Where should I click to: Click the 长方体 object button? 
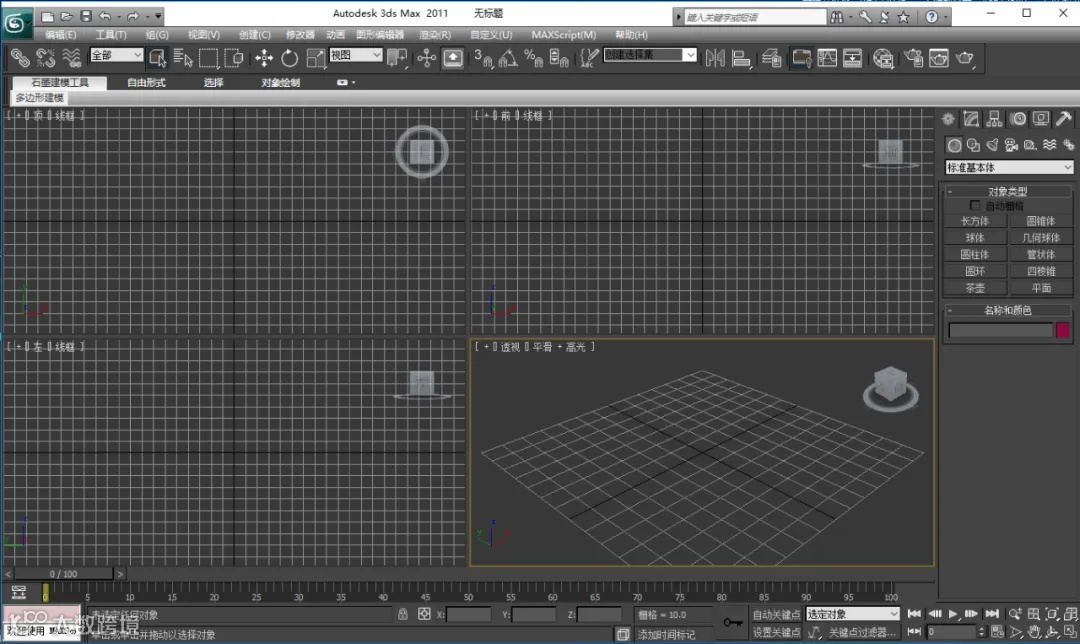[x=974, y=221]
